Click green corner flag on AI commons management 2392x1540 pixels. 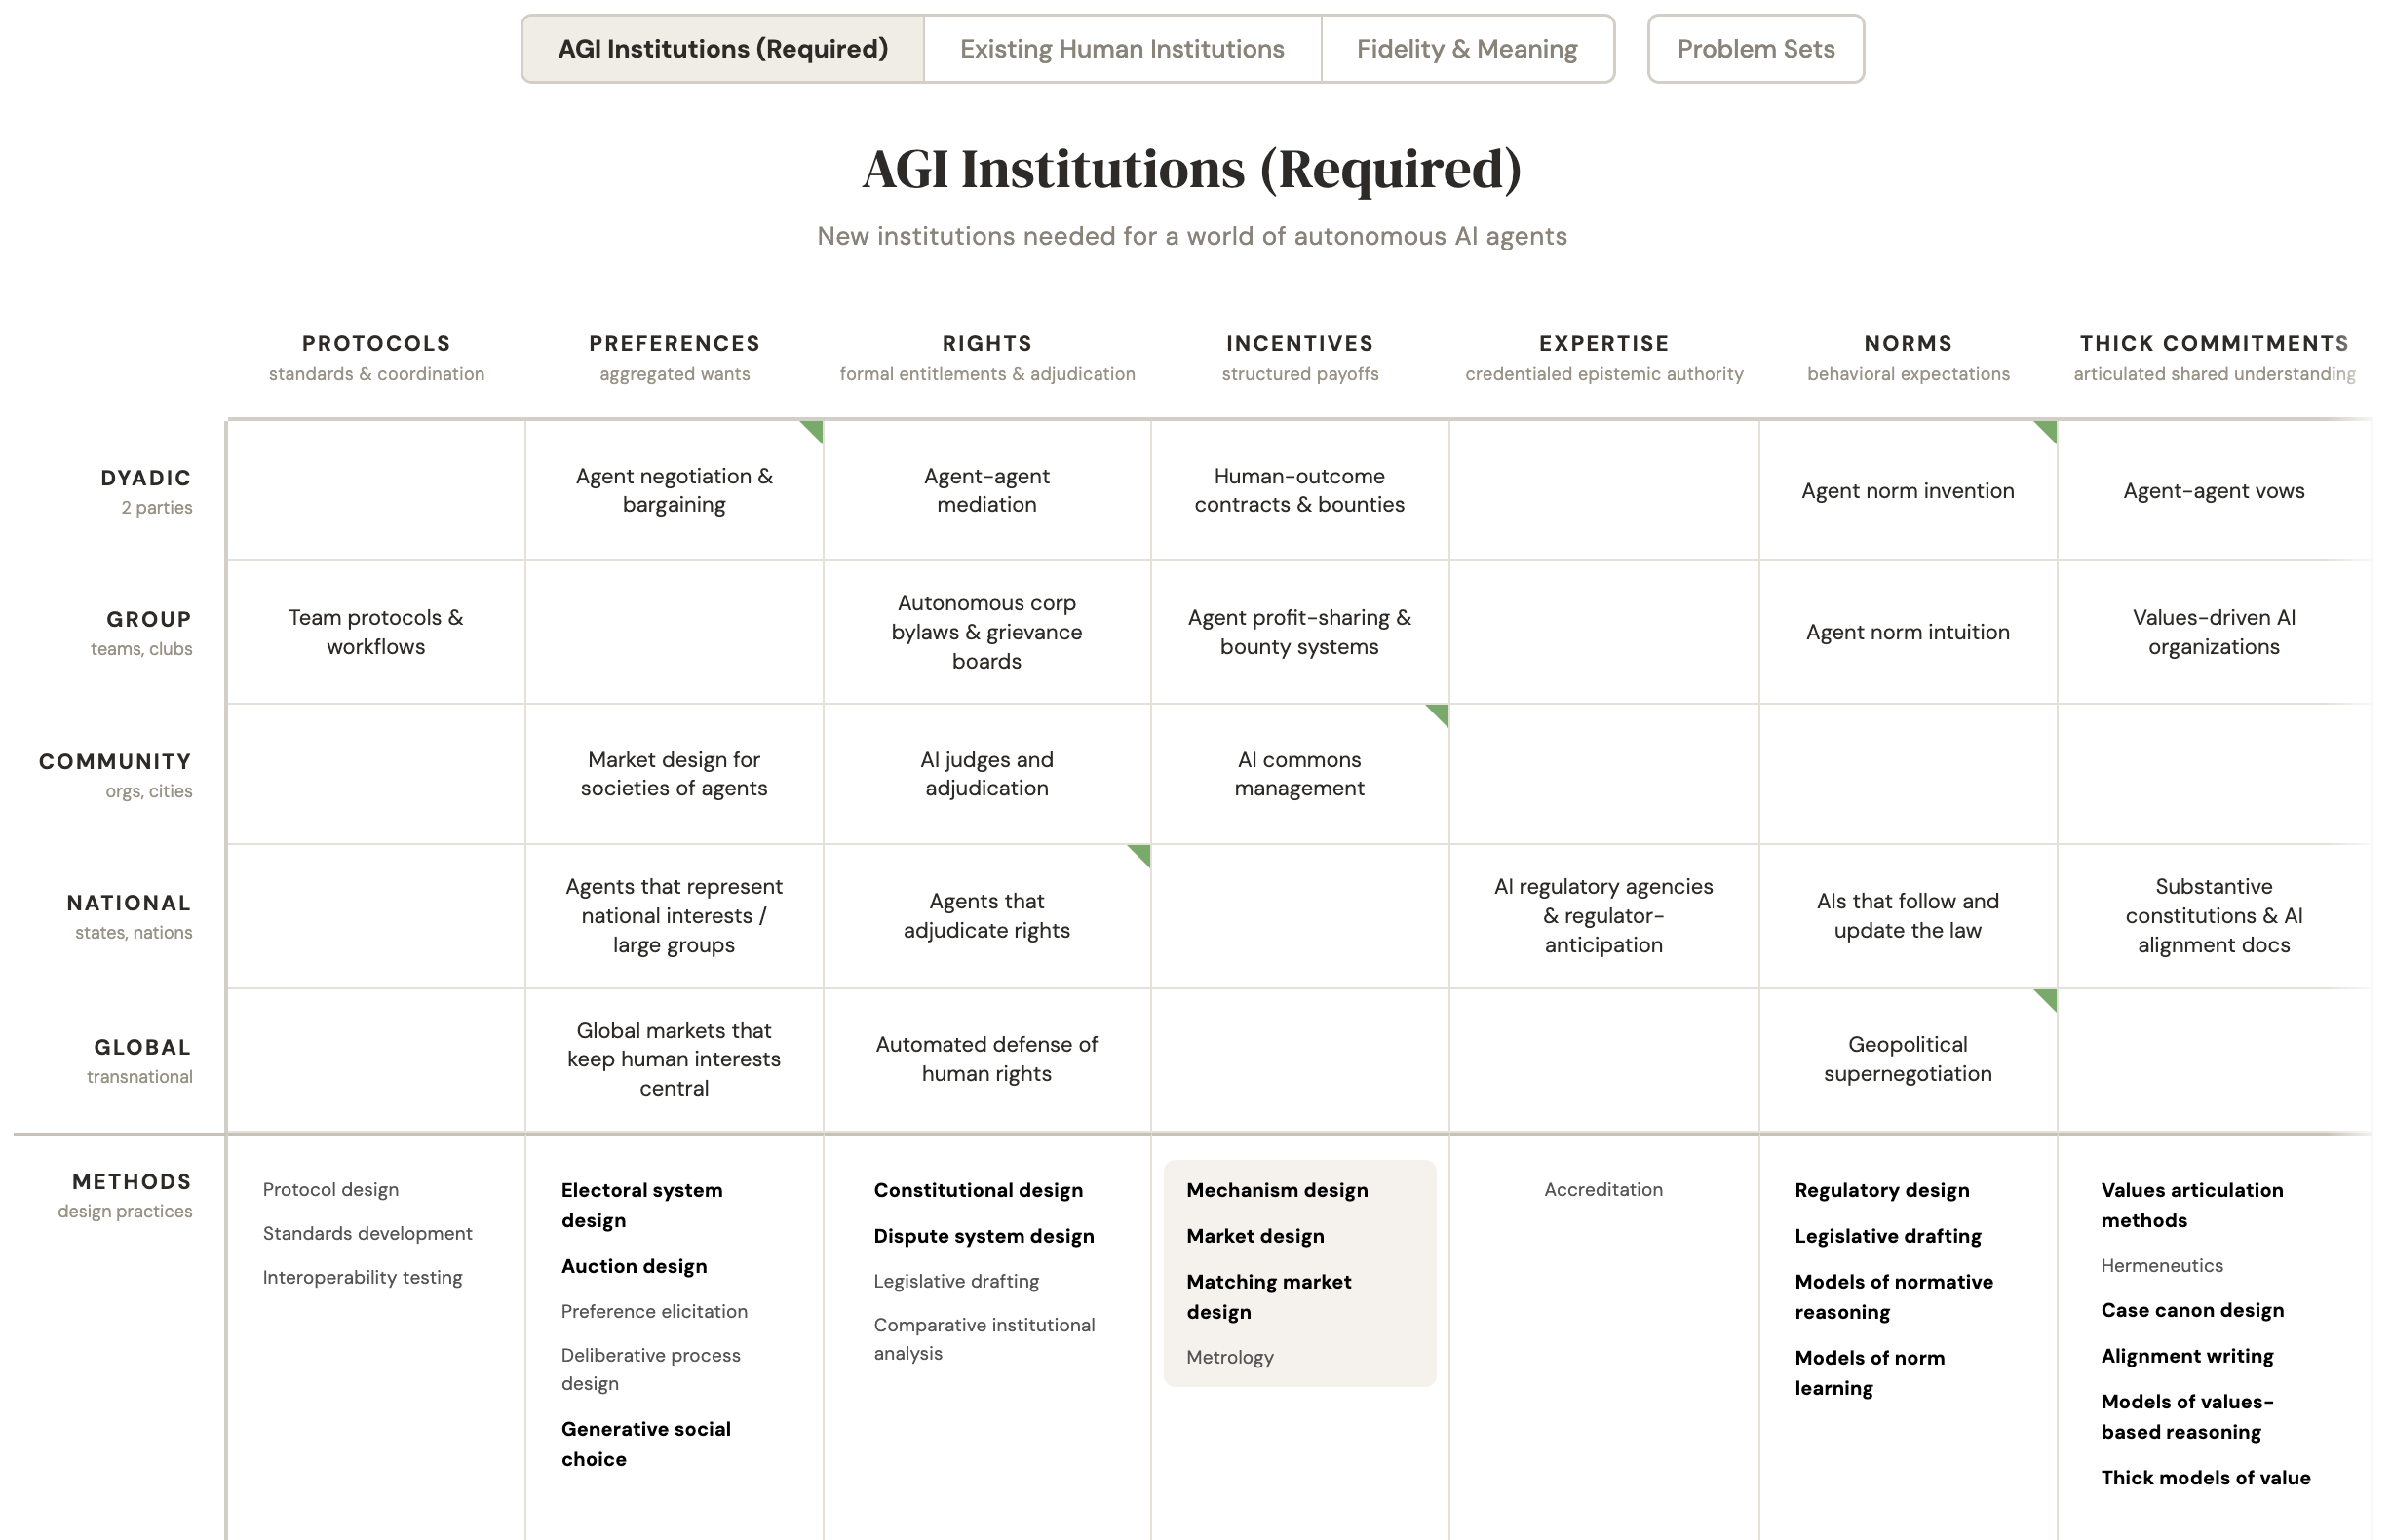pos(1440,714)
